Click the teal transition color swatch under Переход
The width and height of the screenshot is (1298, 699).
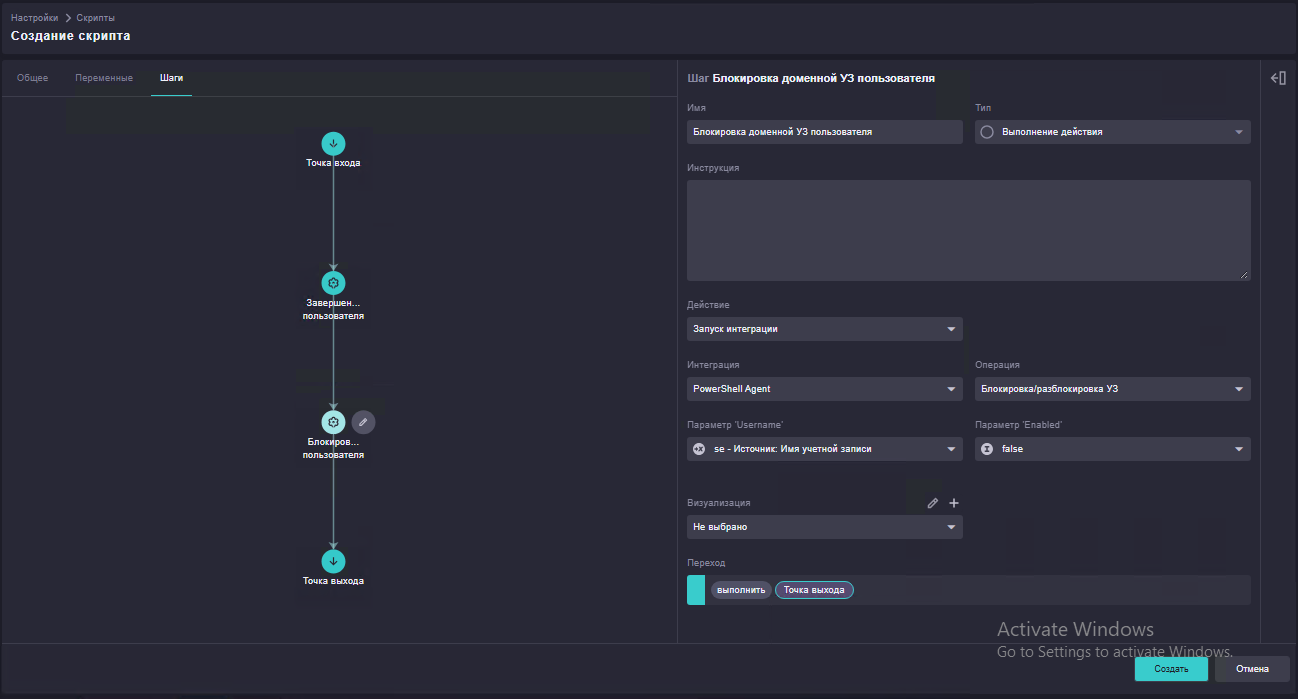pyautogui.click(x=696, y=590)
